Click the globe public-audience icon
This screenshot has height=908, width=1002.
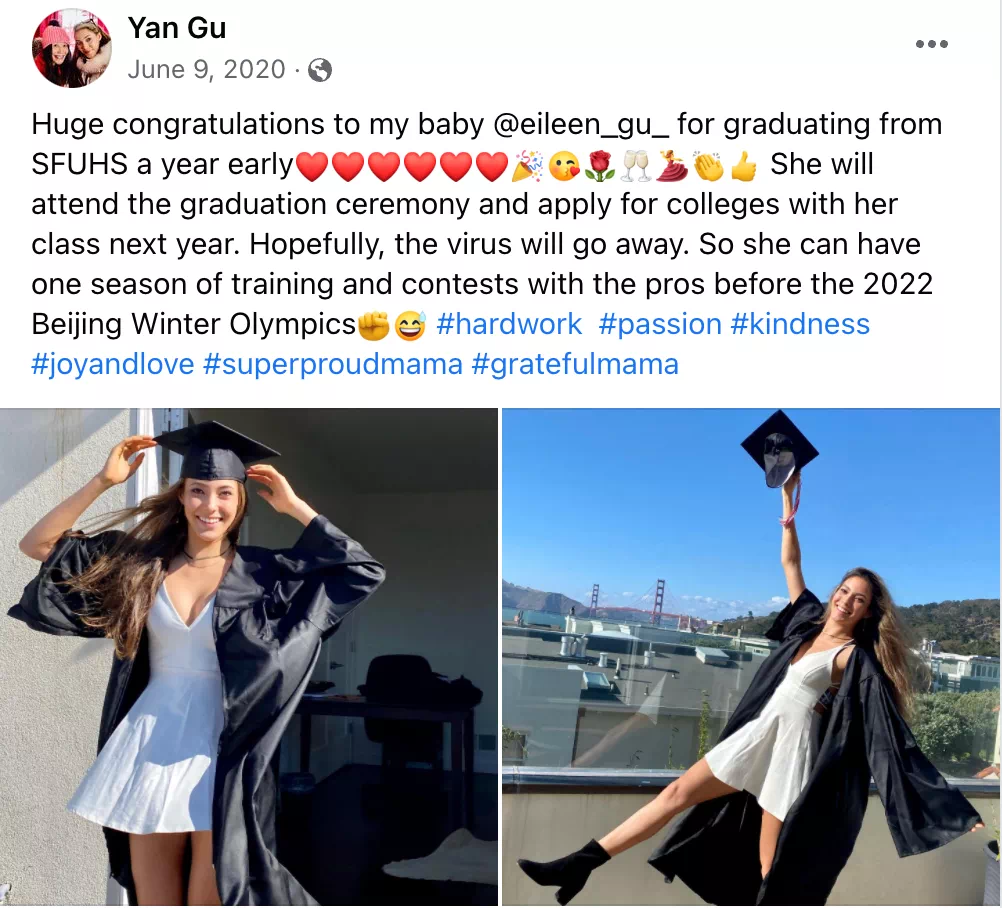click(320, 70)
